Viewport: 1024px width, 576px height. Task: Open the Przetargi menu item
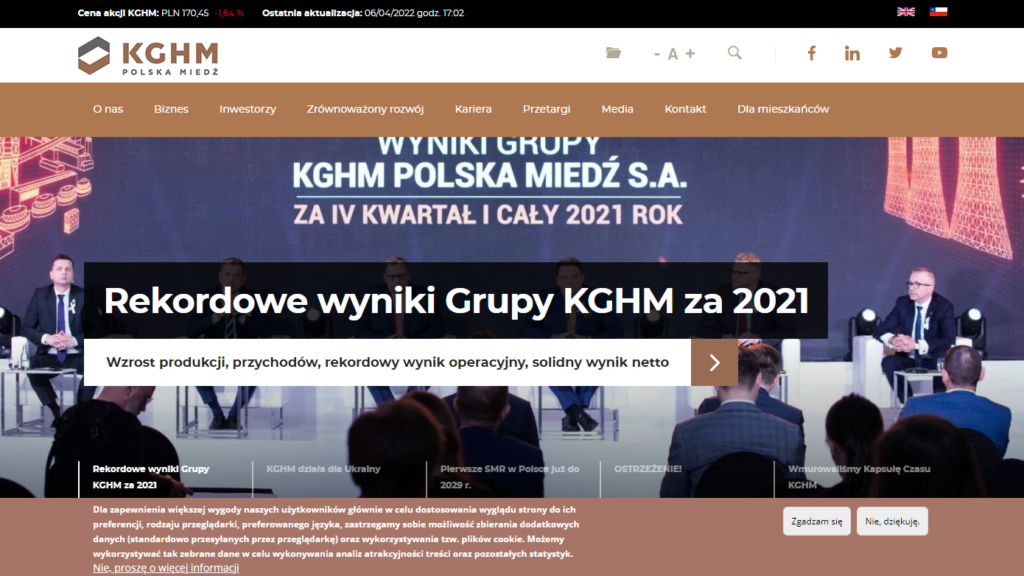coord(547,109)
